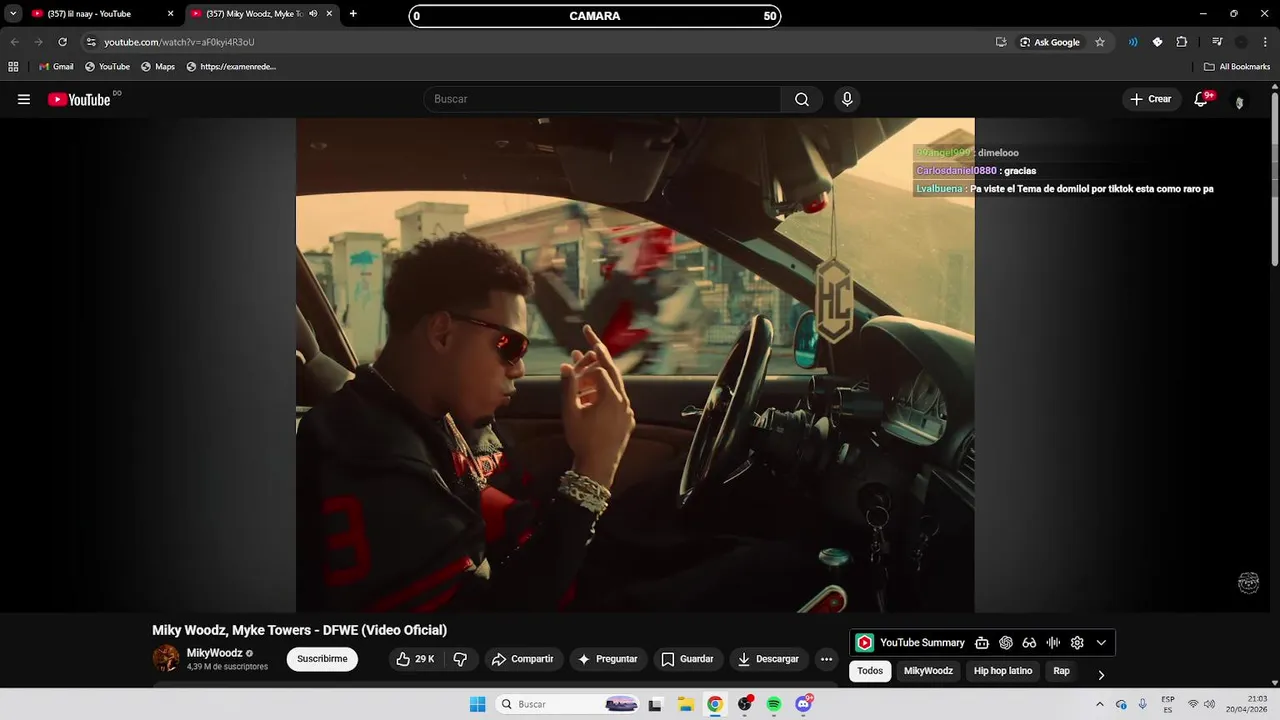Screen dimensions: 1280x720
Task: Click the MikyWoodz channel name link
Action: click(214, 653)
